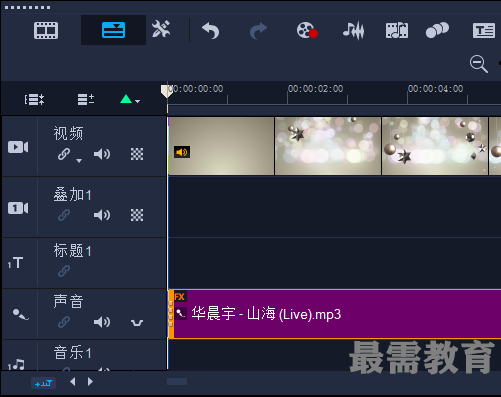The image size is (501, 397).
Task: Open the customize toolbar tools icon
Action: [x=161, y=29]
